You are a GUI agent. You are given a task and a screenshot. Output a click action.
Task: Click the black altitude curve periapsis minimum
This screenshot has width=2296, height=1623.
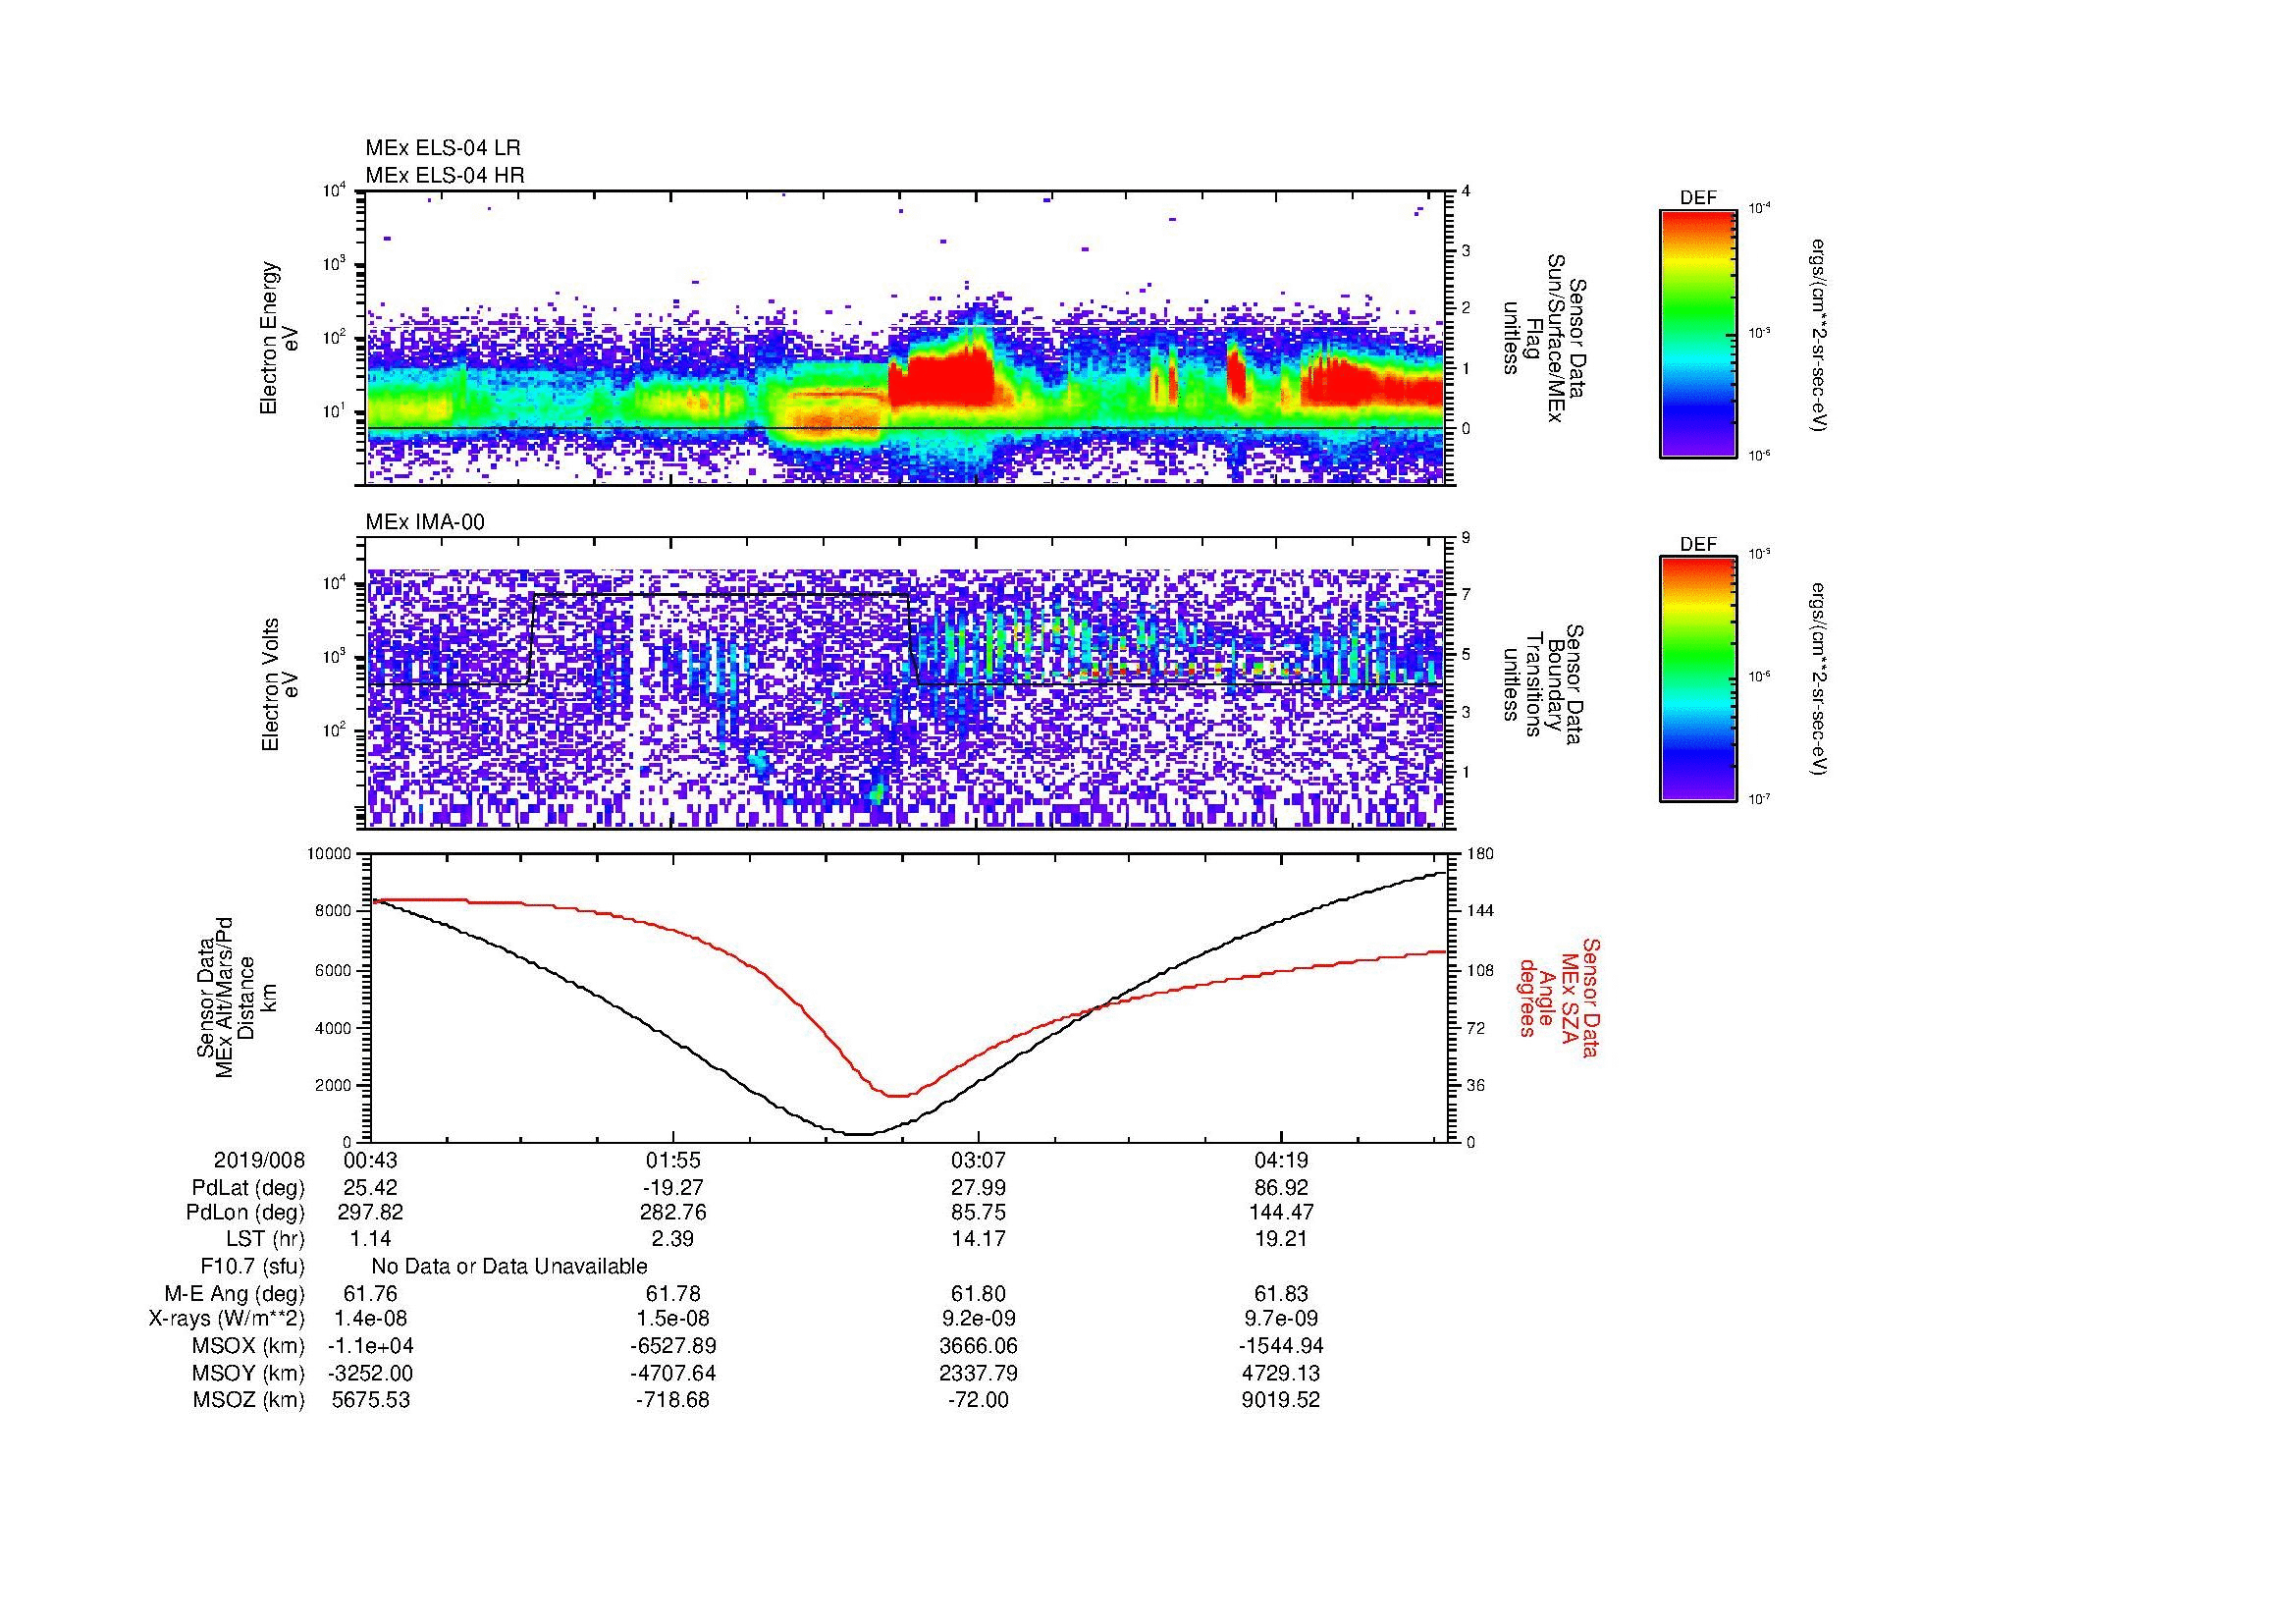tap(860, 1134)
